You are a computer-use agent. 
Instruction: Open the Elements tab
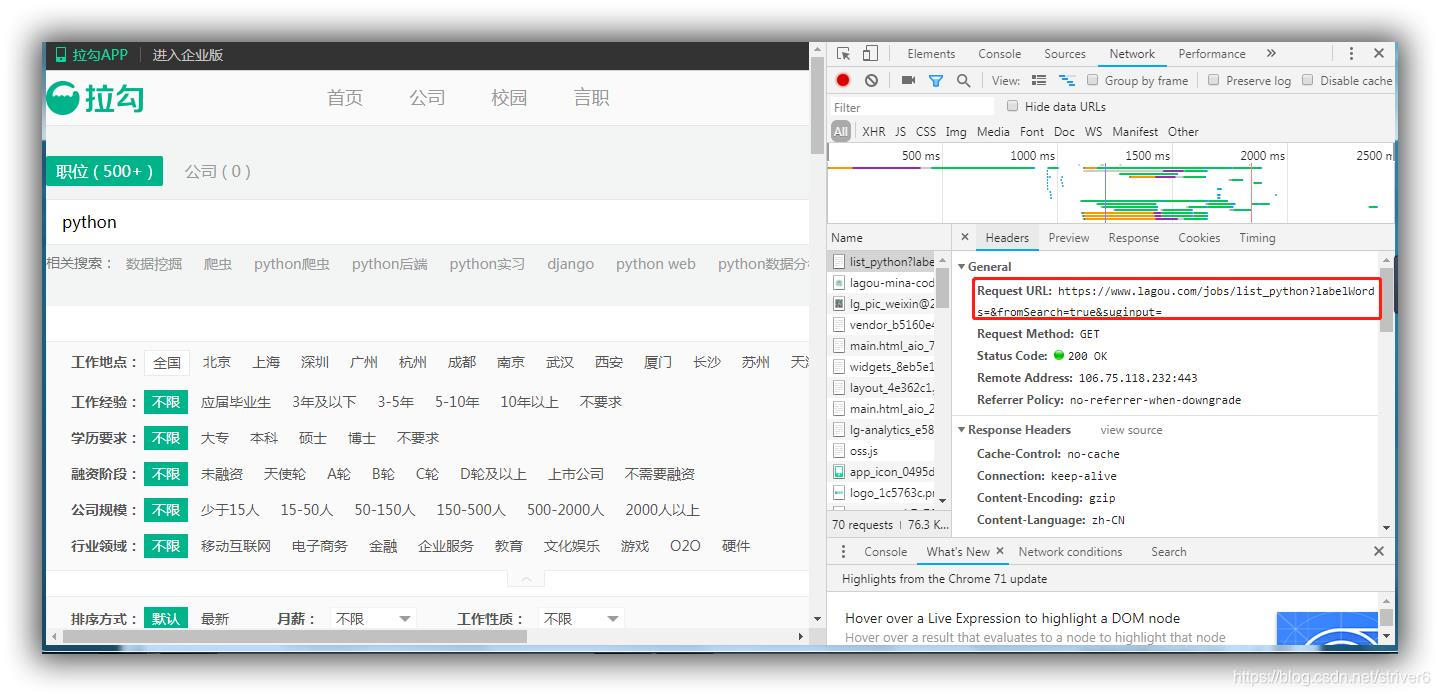[x=931, y=54]
